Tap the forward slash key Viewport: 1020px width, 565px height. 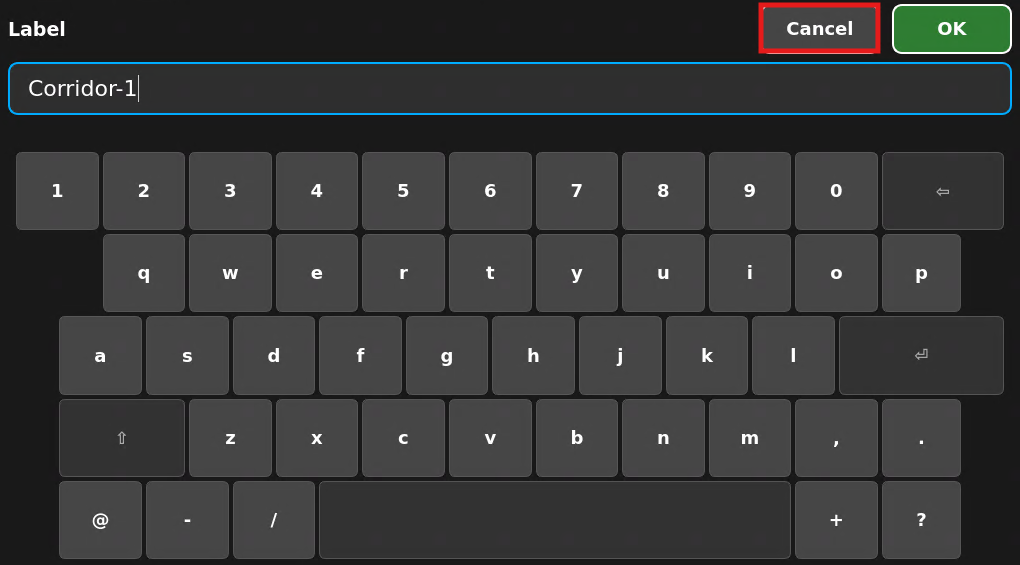[x=274, y=520]
